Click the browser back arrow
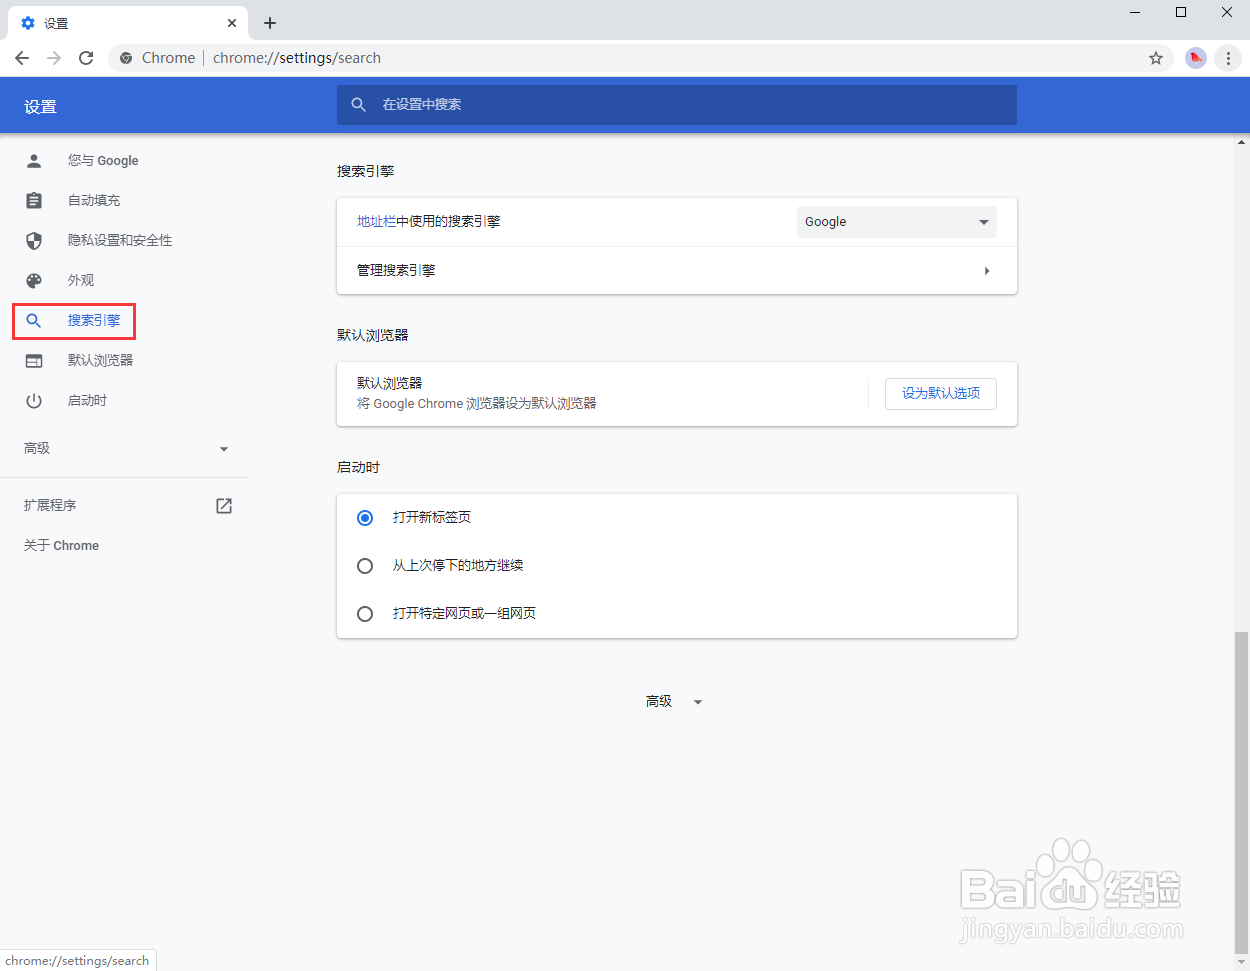Viewport: 1250px width, 971px height. [x=22, y=58]
